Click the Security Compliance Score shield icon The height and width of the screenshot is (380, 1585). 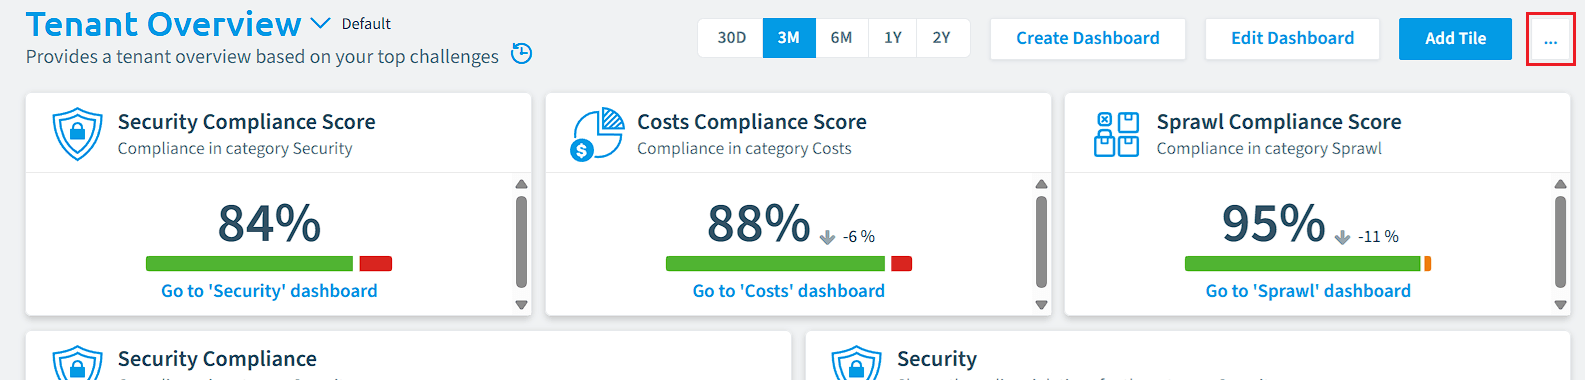[x=77, y=134]
